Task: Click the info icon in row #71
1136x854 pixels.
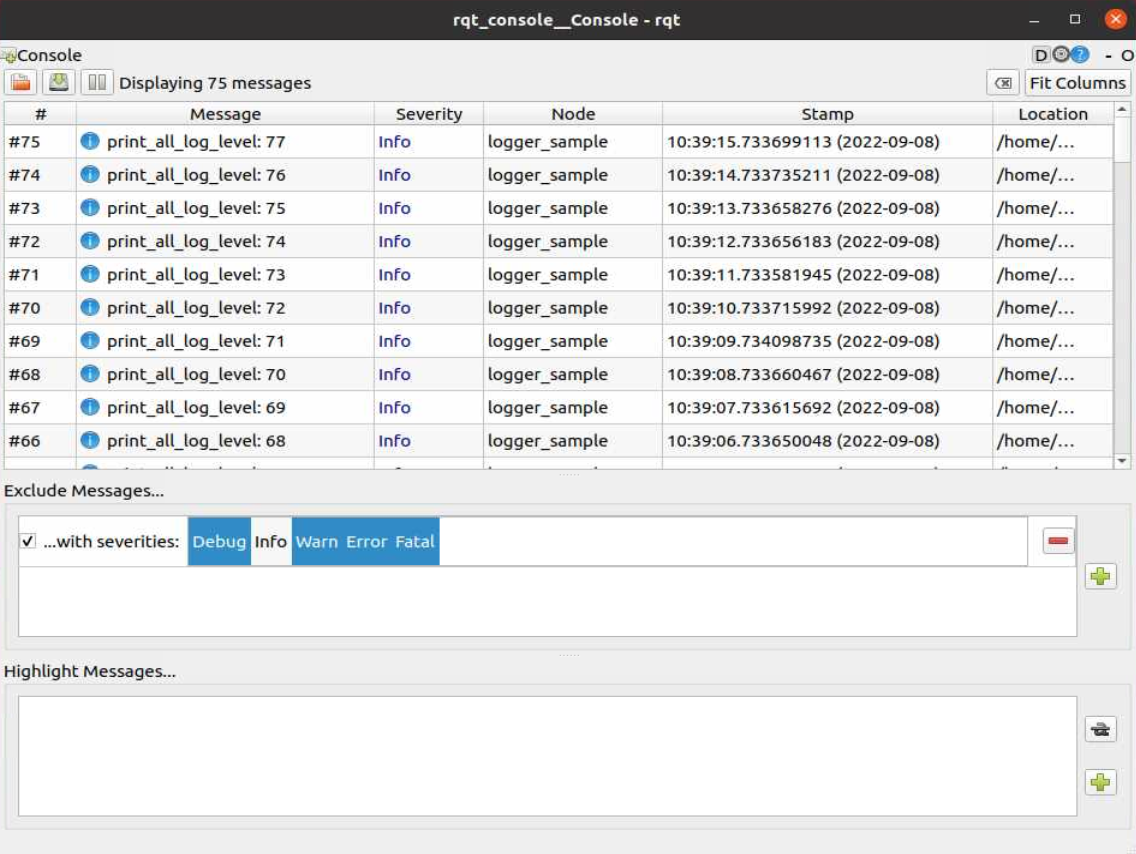Action: coord(90,274)
